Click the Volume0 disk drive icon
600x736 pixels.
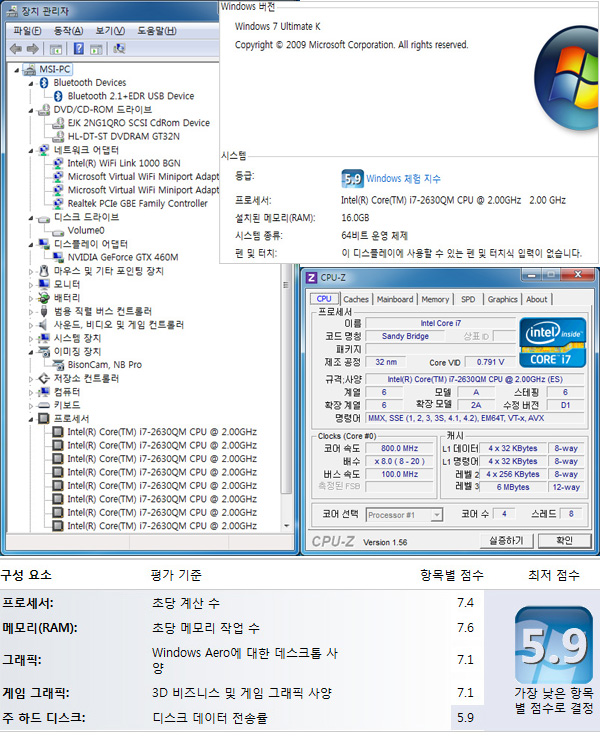[58, 232]
